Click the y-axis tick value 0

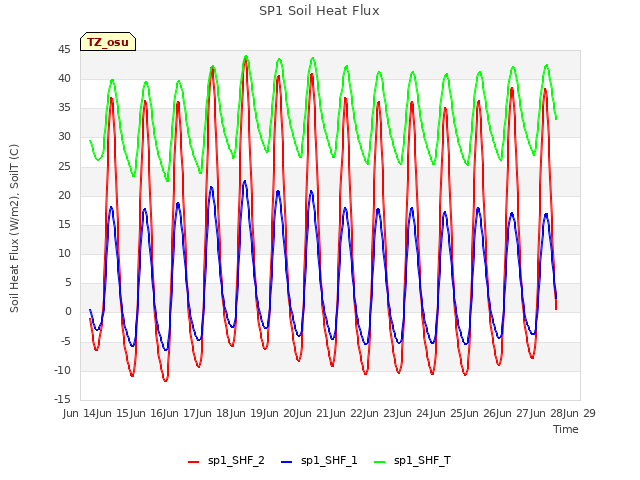coord(68,312)
